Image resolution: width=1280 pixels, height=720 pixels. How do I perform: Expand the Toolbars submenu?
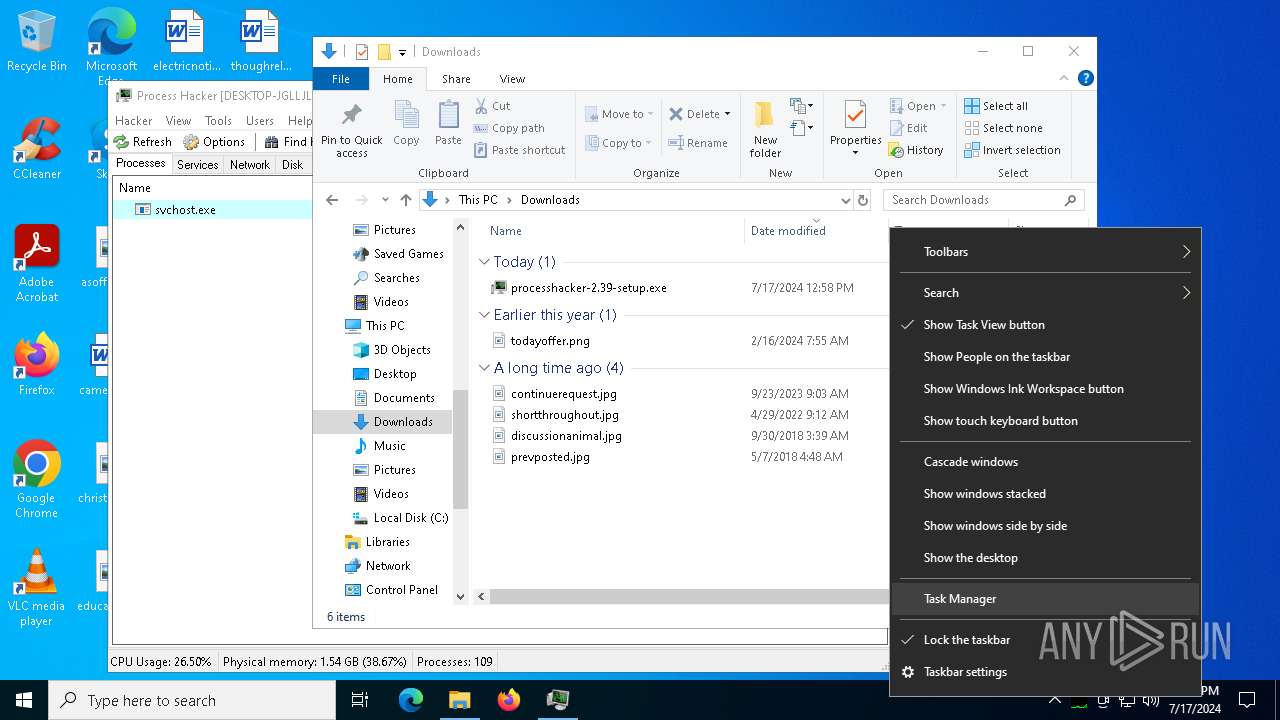point(1045,252)
